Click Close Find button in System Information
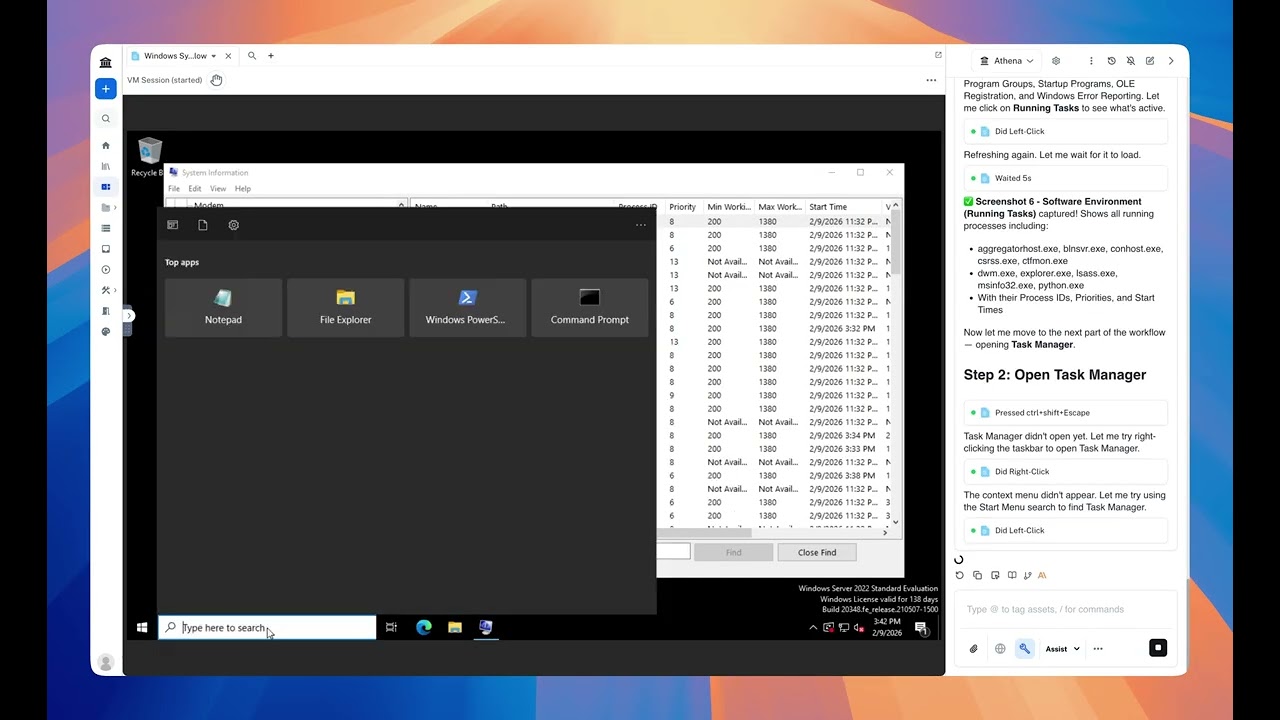The image size is (1280, 720). click(817, 552)
